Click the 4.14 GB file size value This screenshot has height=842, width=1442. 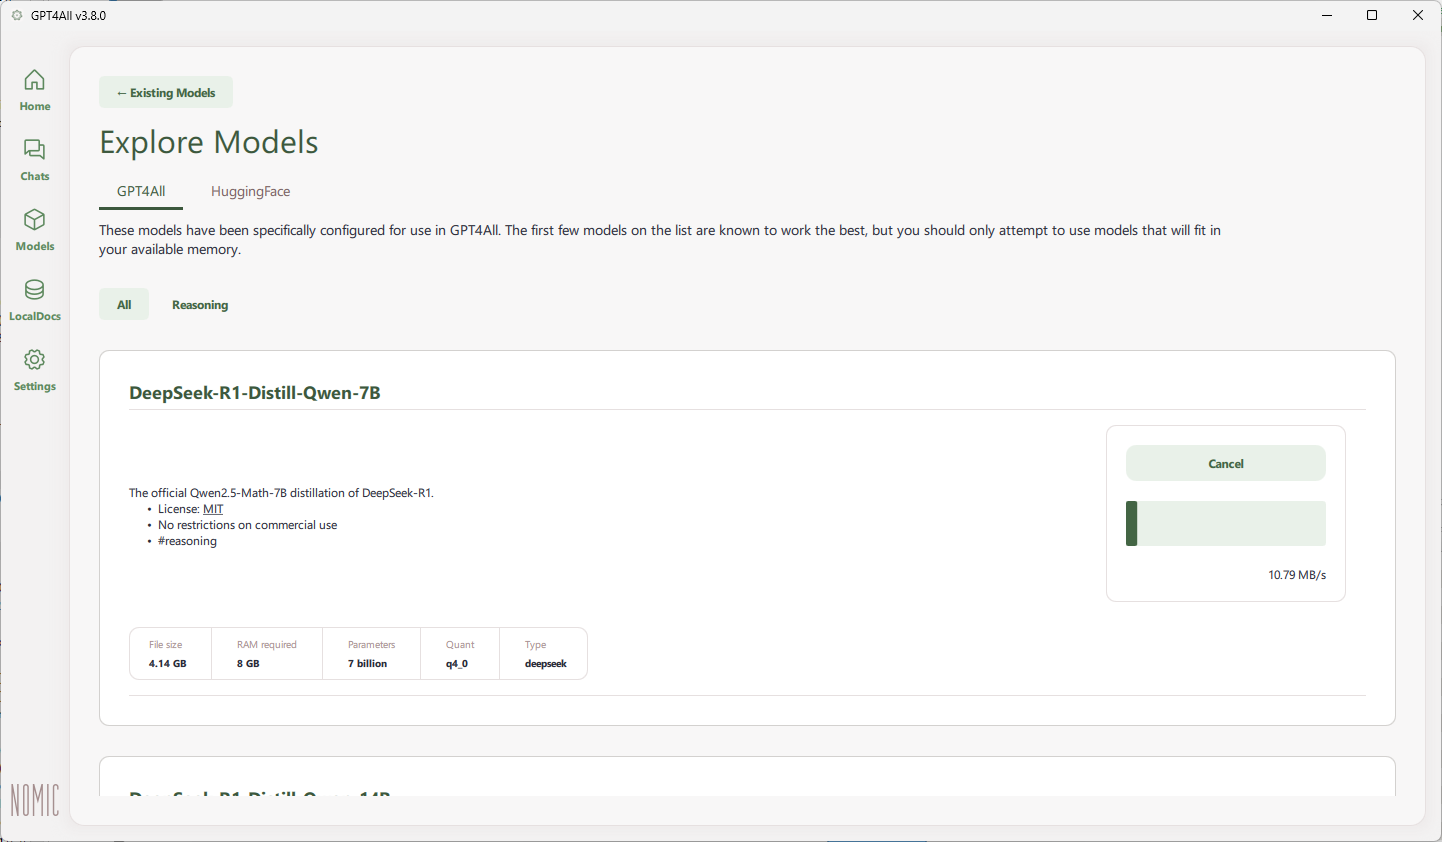[x=168, y=664]
